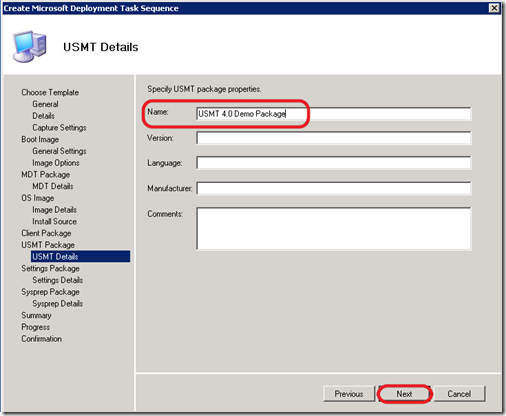Click the 'Version:' label
506x416 pixels.
[x=160, y=138]
